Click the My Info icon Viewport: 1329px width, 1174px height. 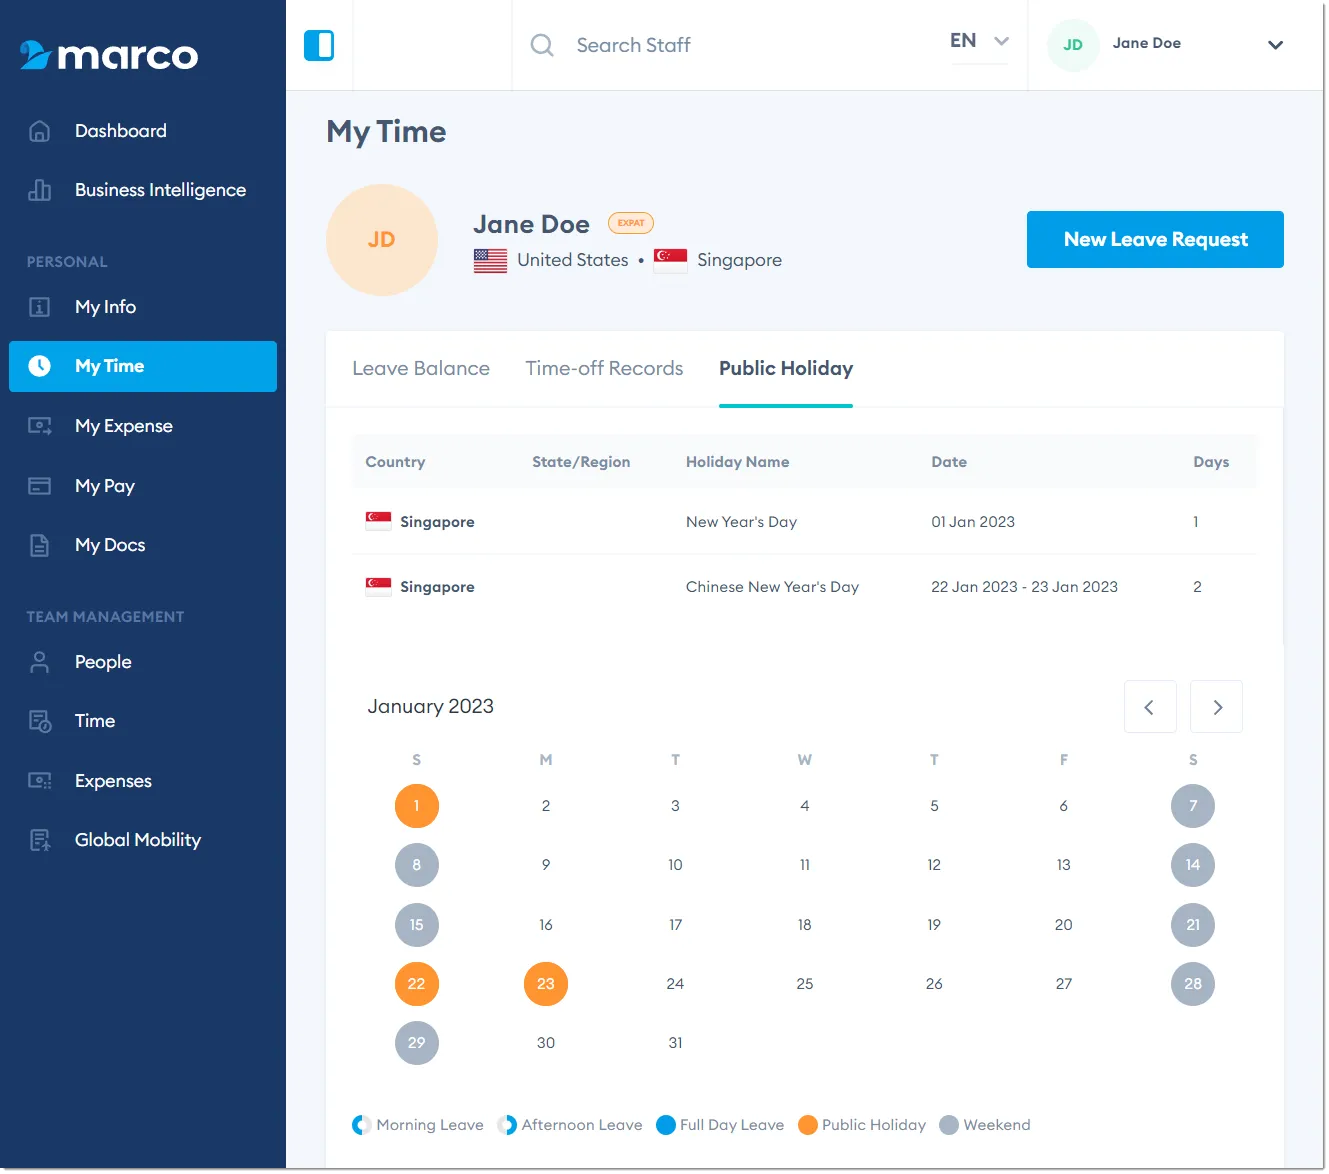pos(39,307)
